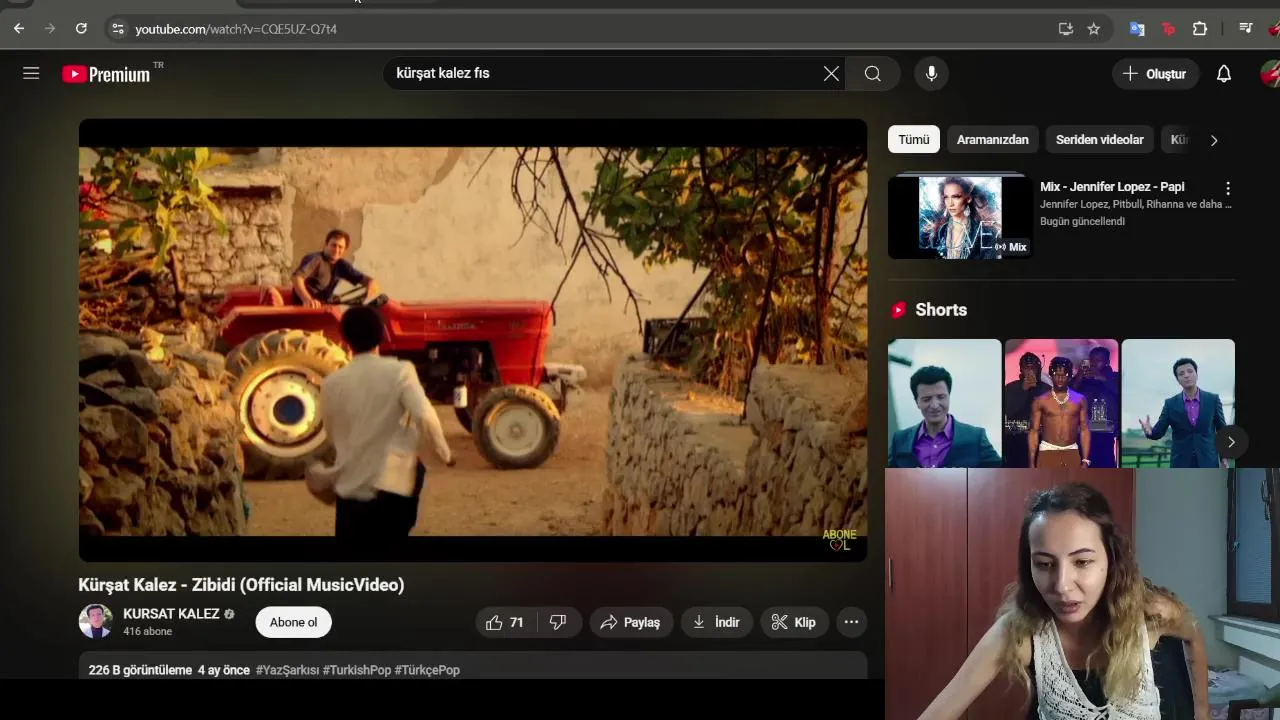Open YouTube hamburger guide menu
Viewport: 1280px width, 720px height.
[31, 73]
